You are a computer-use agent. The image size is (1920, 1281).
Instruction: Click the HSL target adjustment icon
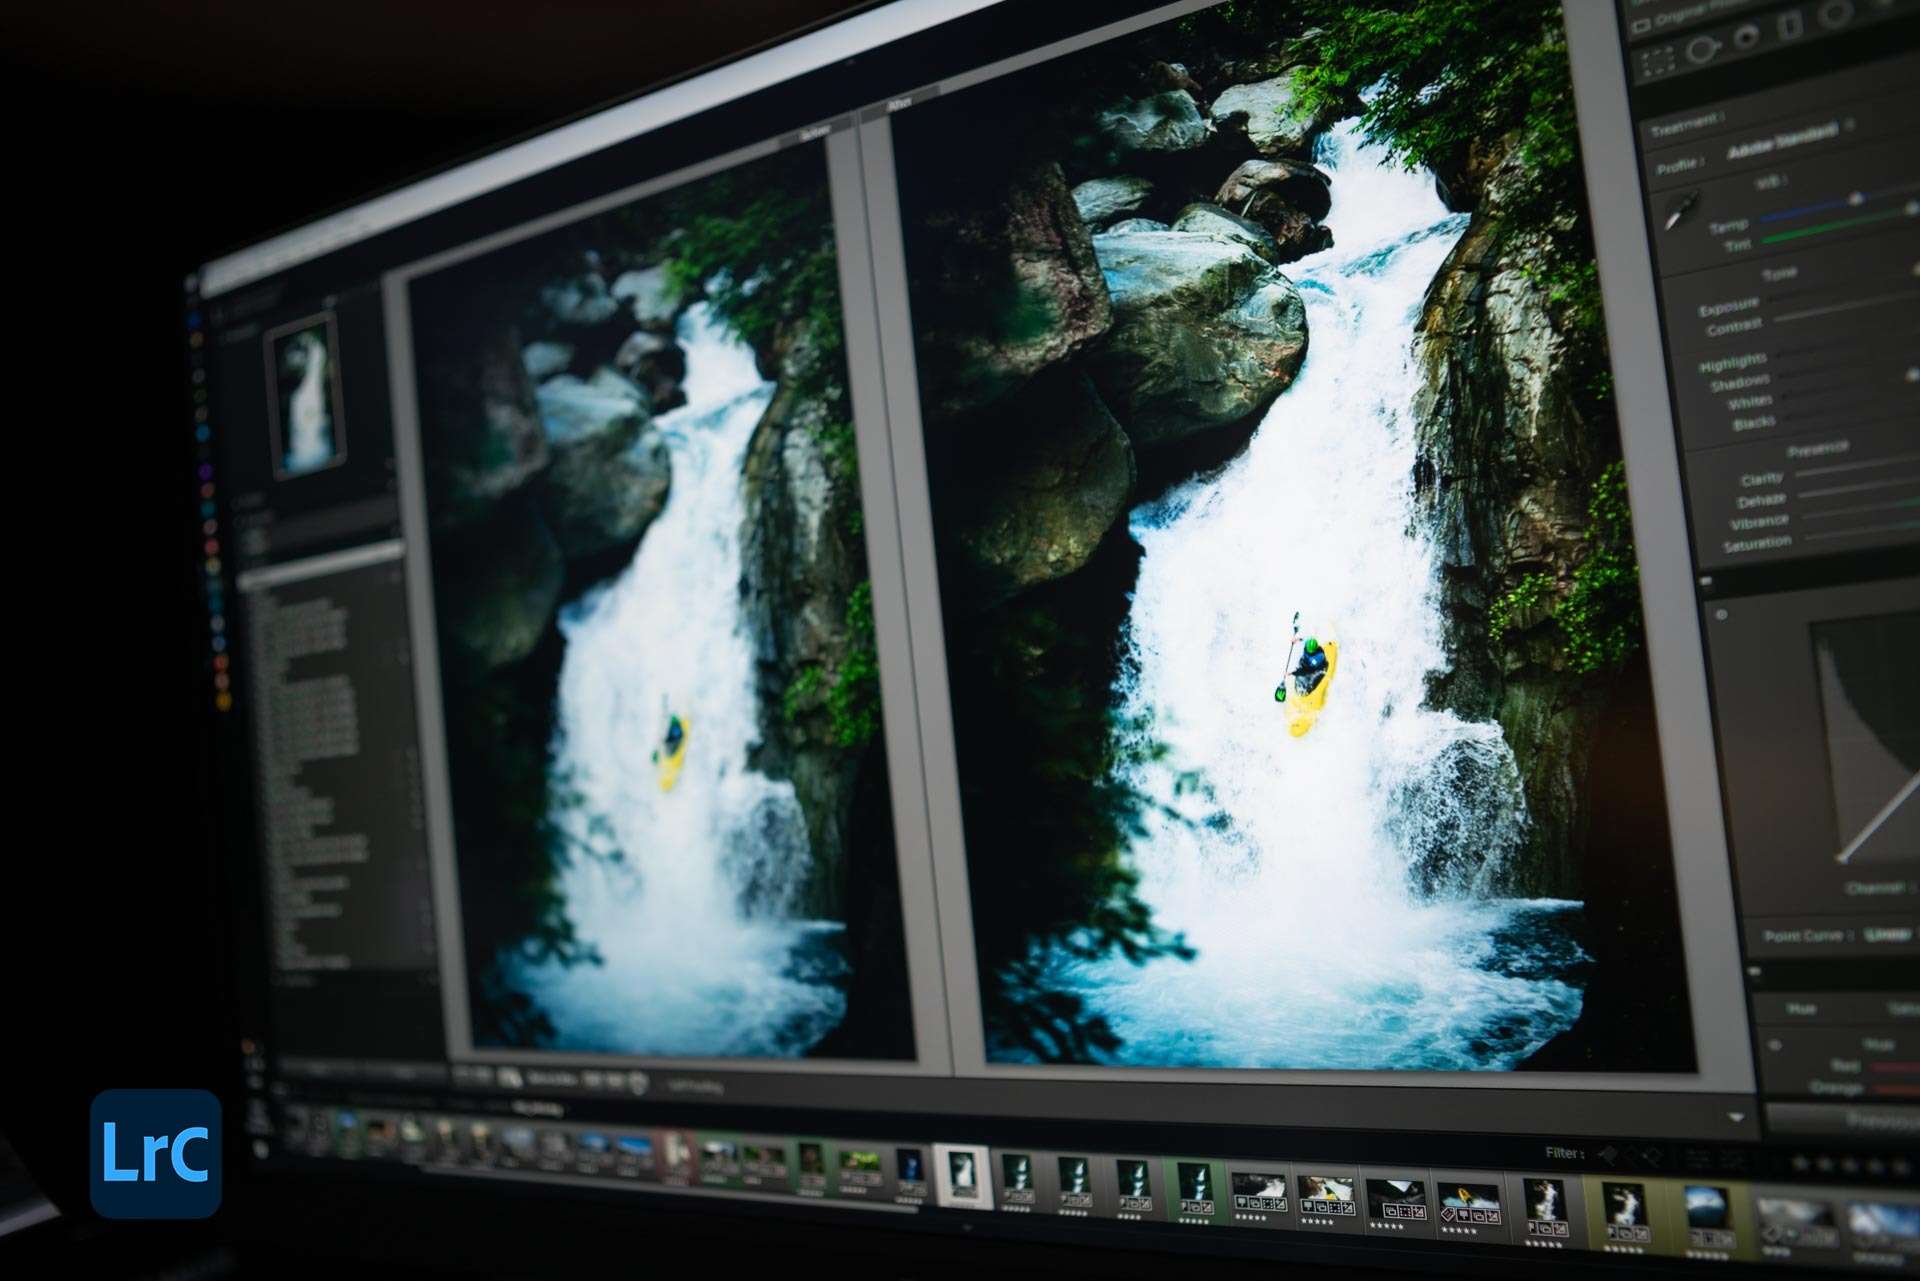tap(1775, 1046)
